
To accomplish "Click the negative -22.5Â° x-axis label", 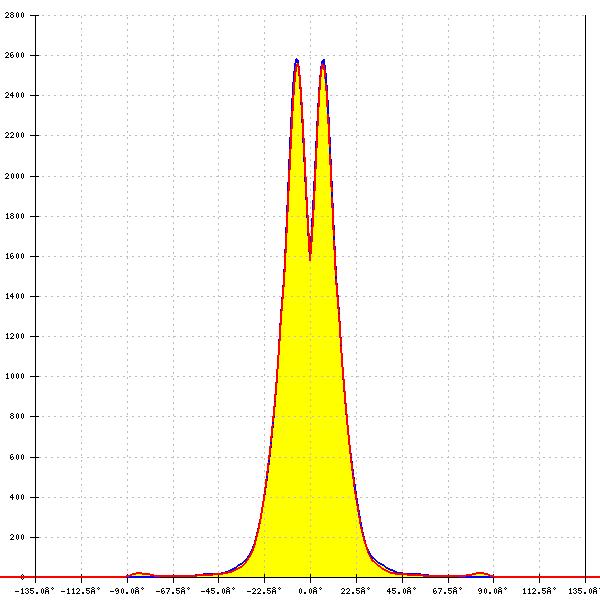I will pyautogui.click(x=264, y=591).
